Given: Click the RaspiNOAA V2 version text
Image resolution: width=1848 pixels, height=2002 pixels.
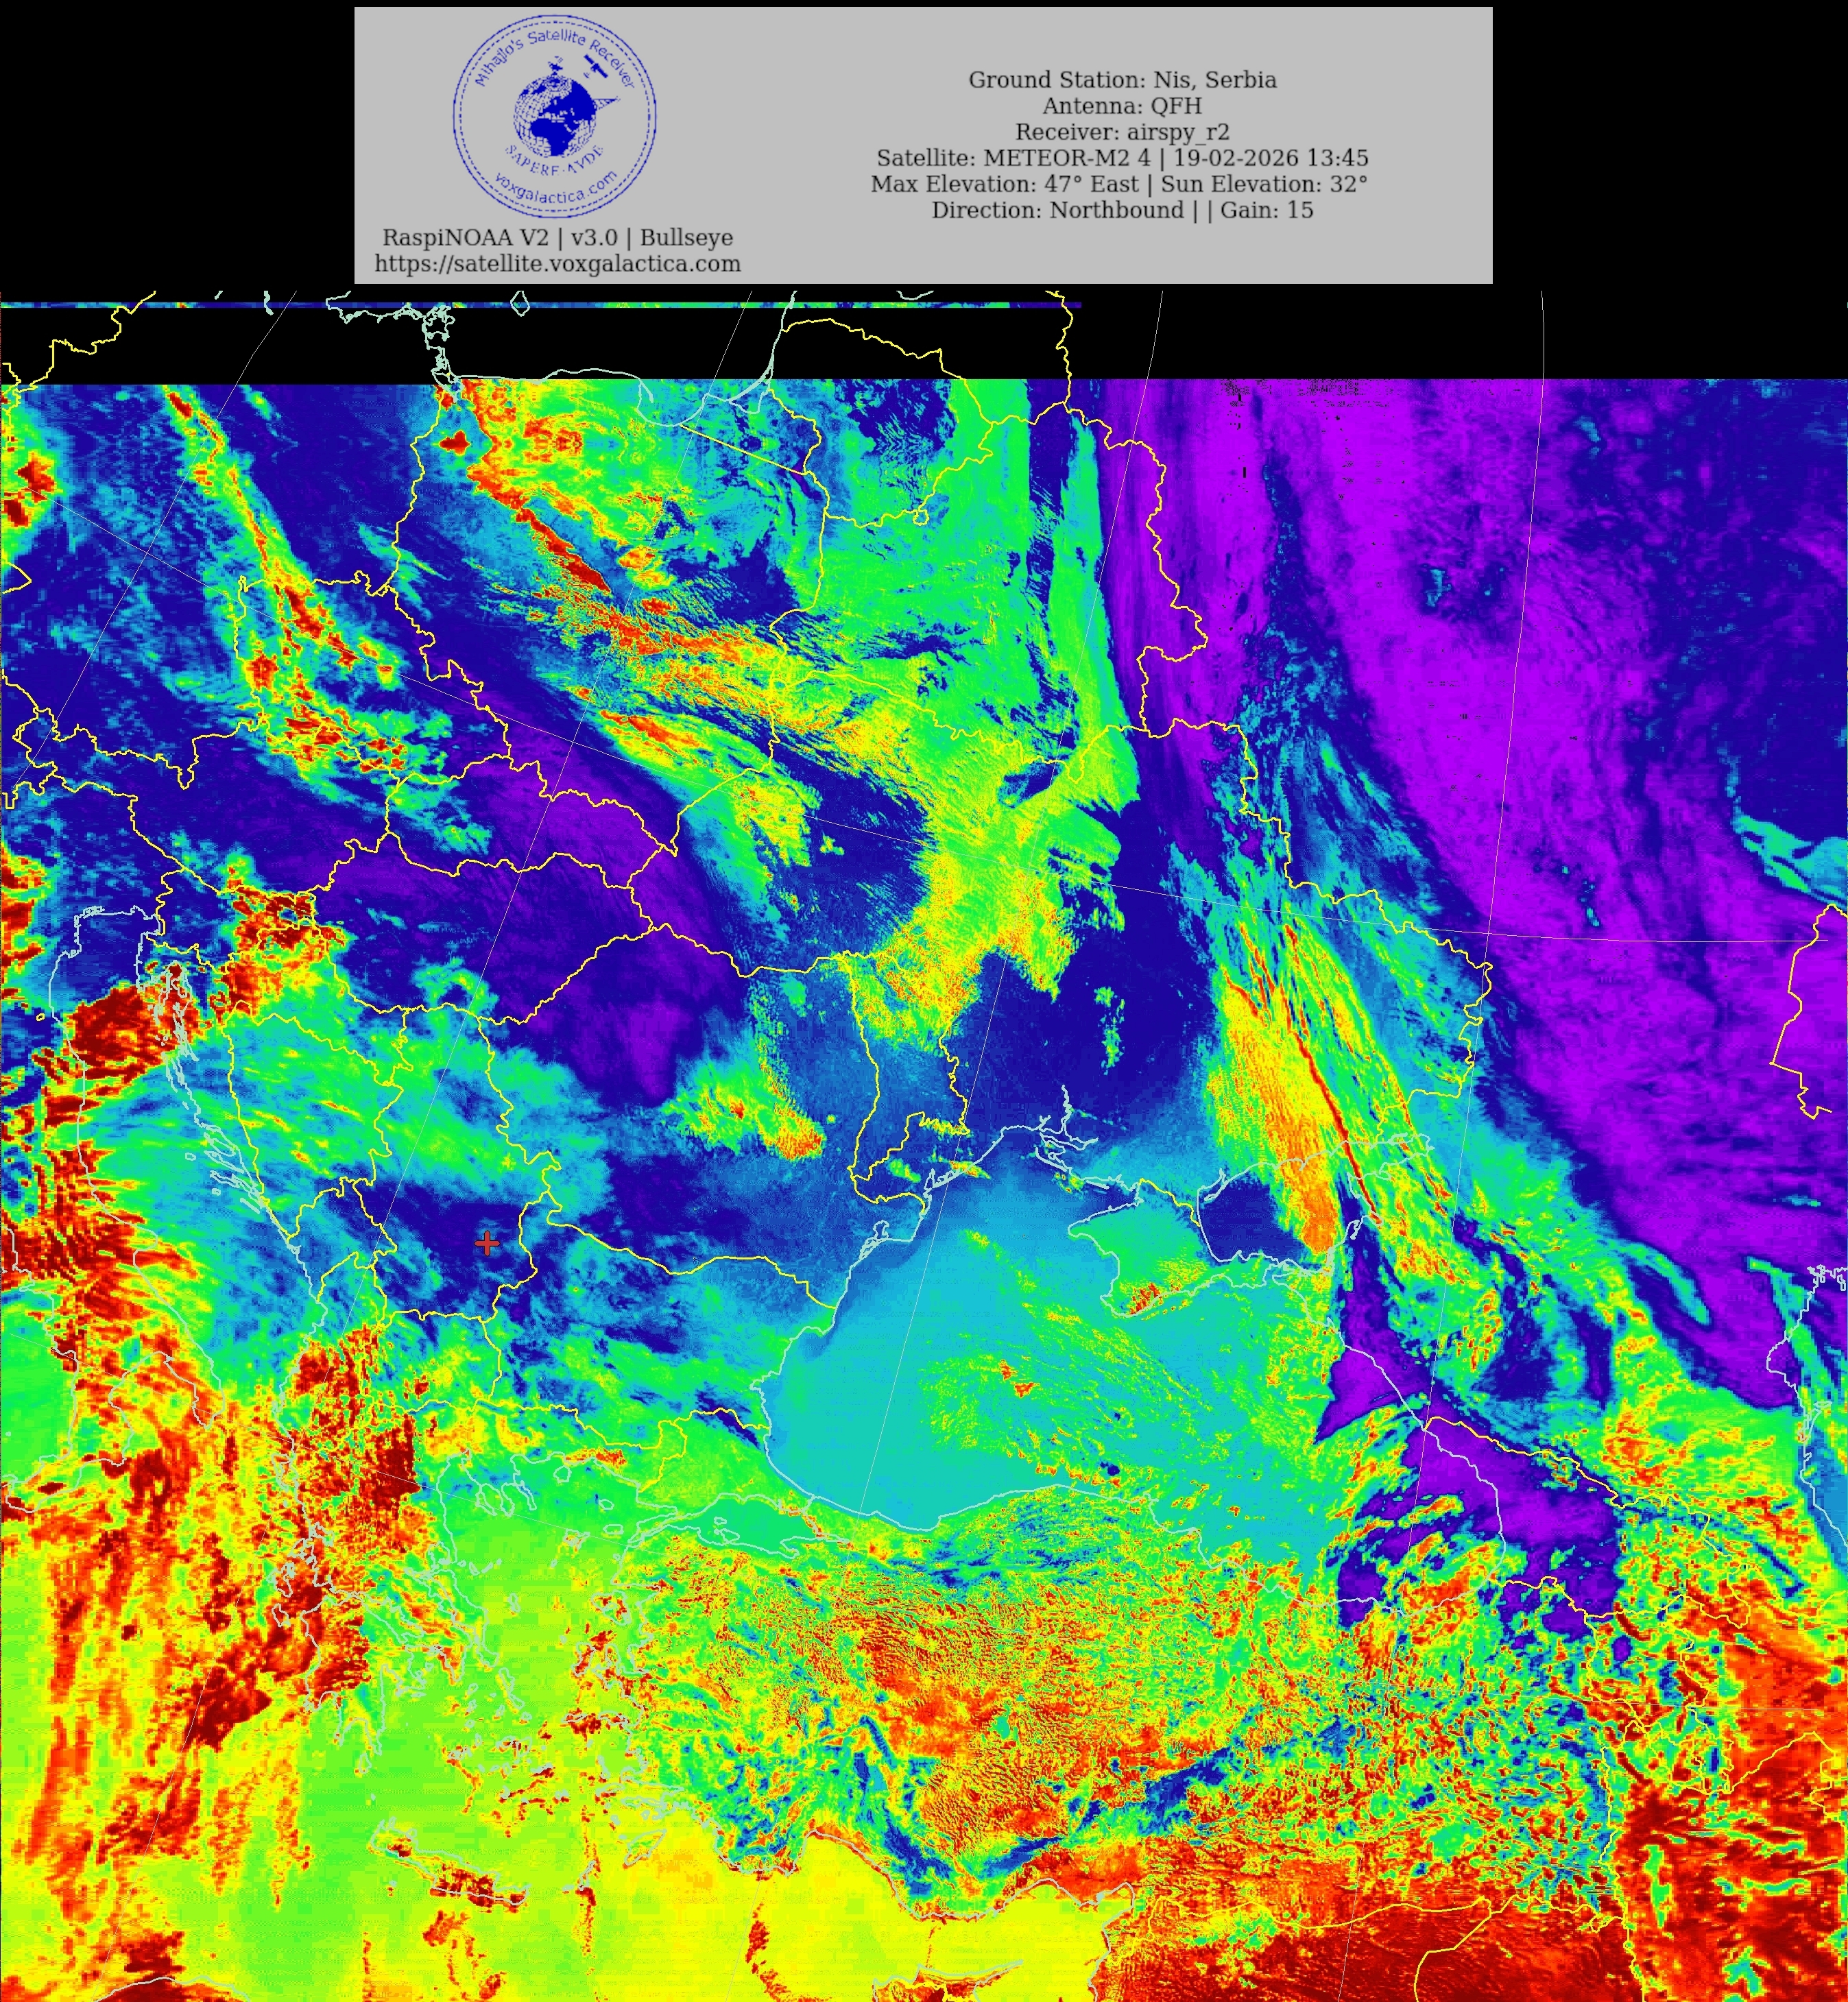Looking at the screenshot, I should click(557, 238).
